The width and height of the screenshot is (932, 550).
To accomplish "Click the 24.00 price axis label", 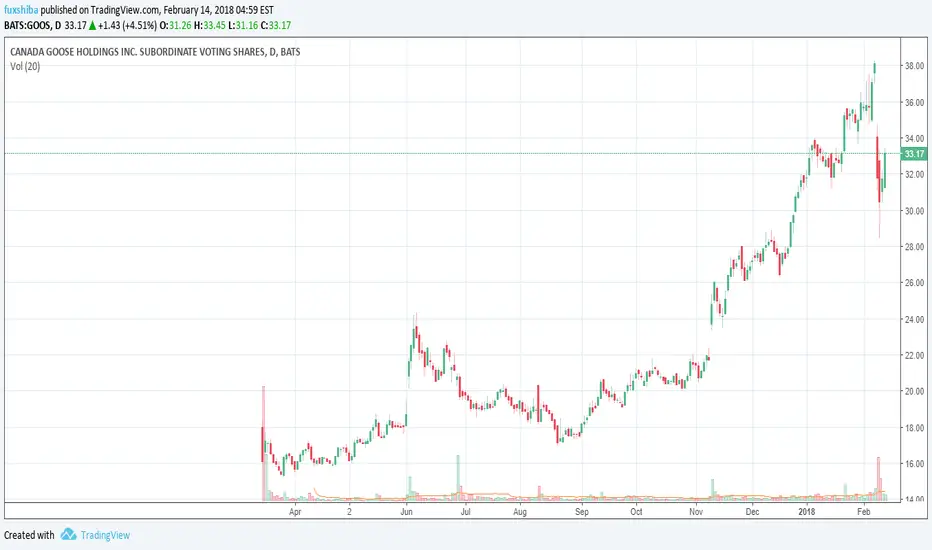I will [x=914, y=319].
